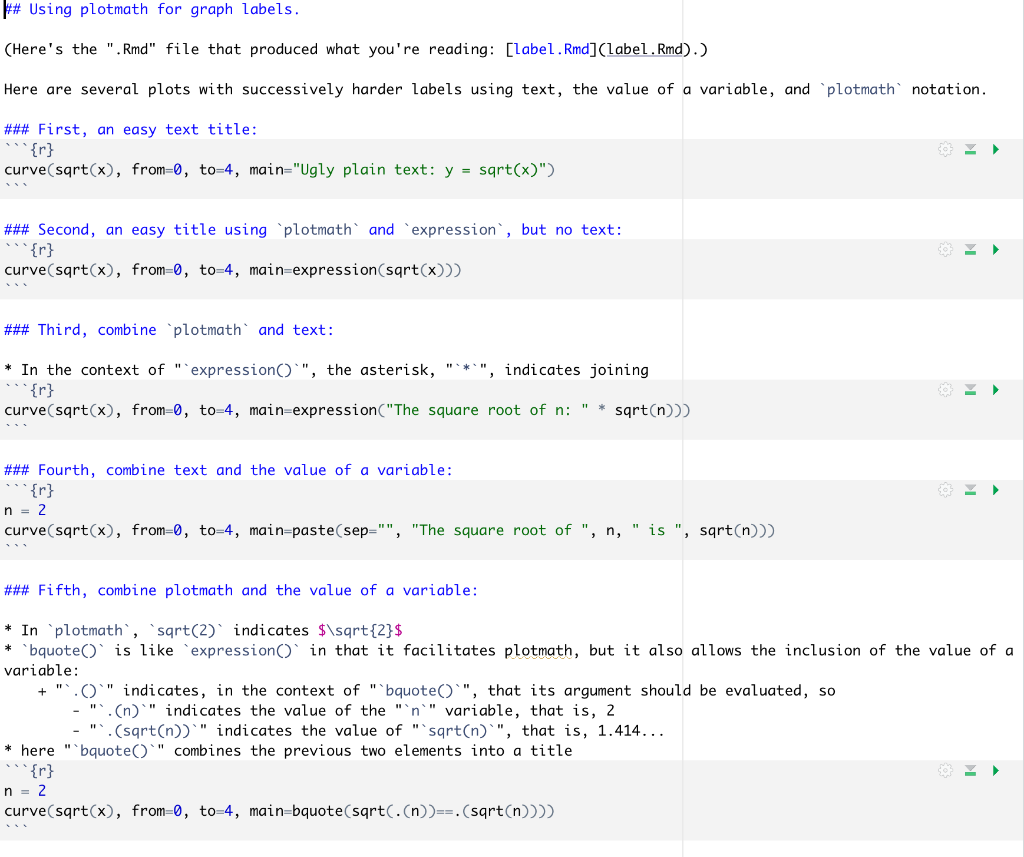This screenshot has height=857, width=1024.
Task: Run all chunks above the expression(sqrt(x)) chunk
Action: 970,250
